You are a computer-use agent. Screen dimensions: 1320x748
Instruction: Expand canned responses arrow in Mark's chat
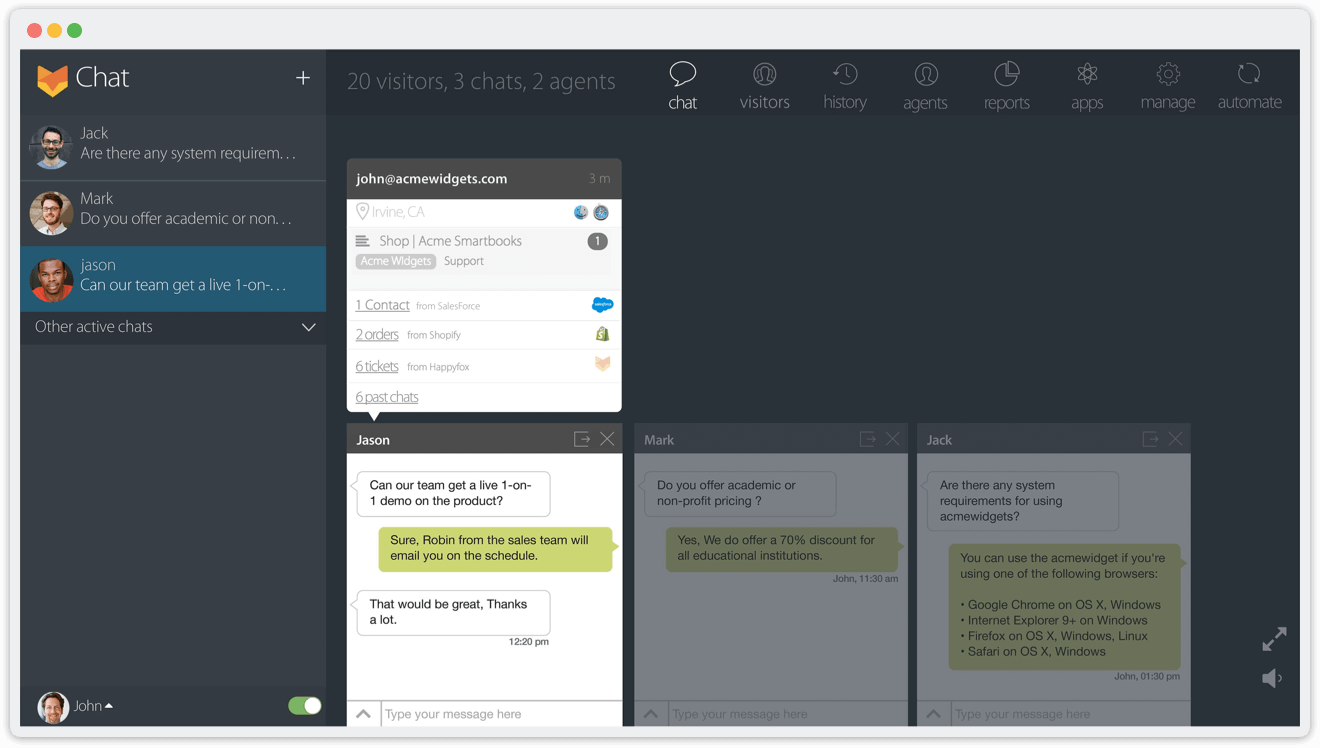(650, 714)
